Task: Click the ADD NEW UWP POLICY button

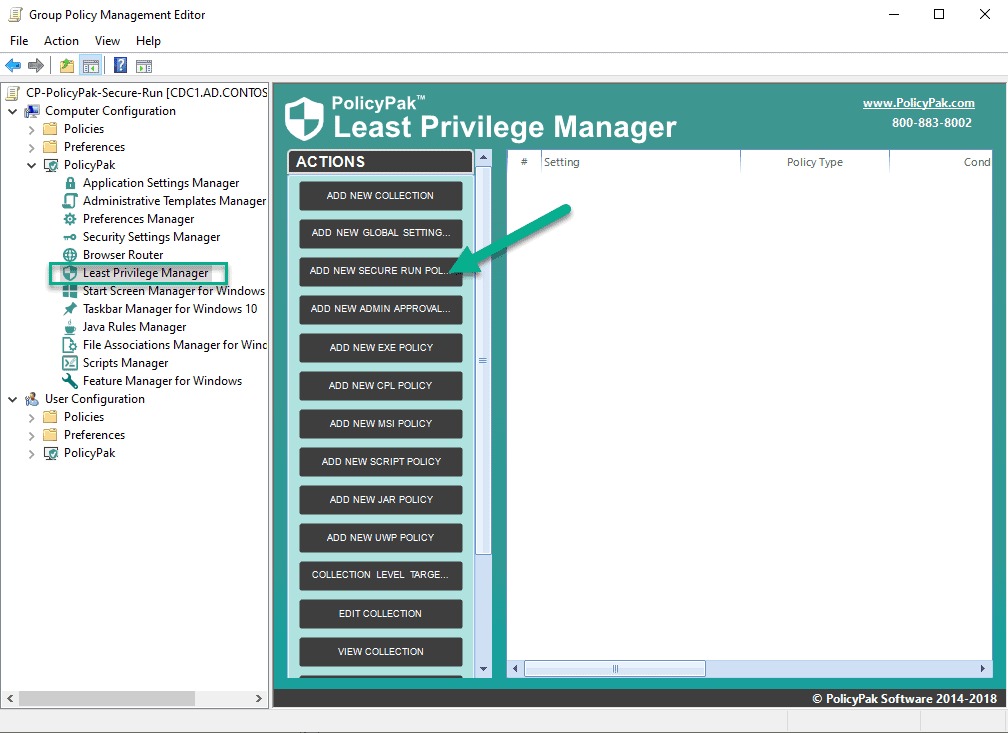Action: [381, 537]
